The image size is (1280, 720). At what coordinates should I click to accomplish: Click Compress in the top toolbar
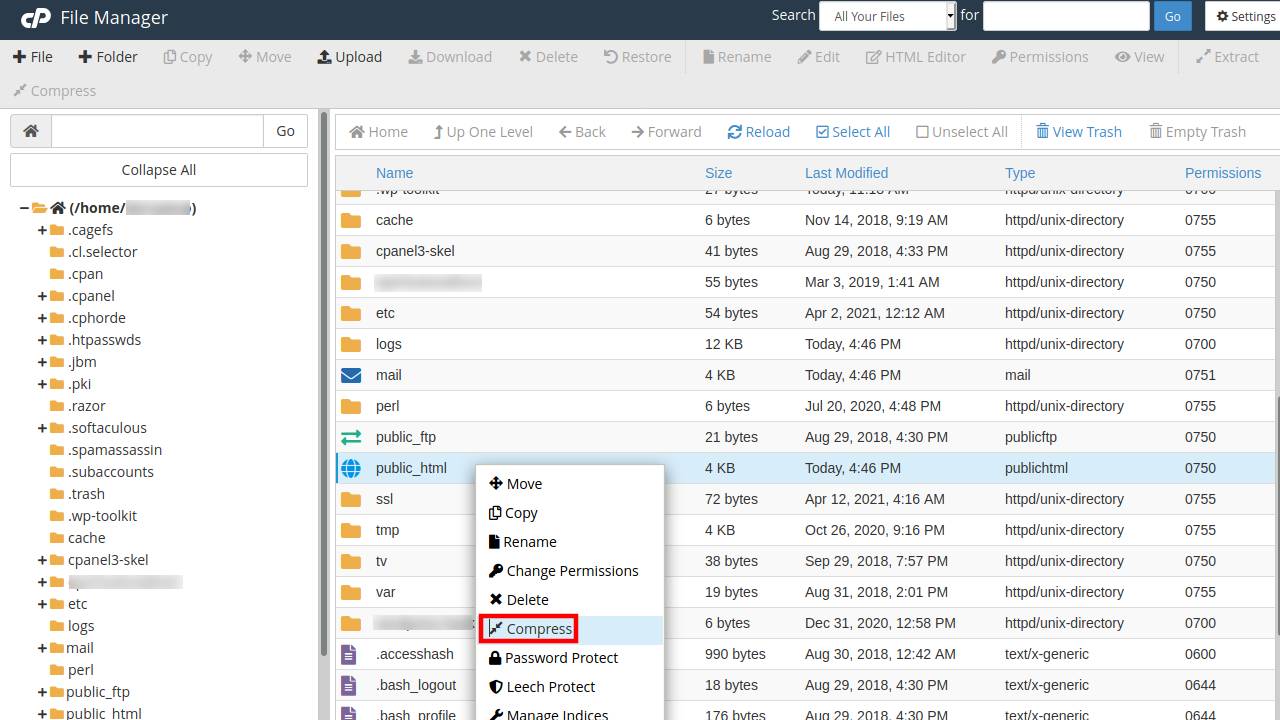(55, 91)
